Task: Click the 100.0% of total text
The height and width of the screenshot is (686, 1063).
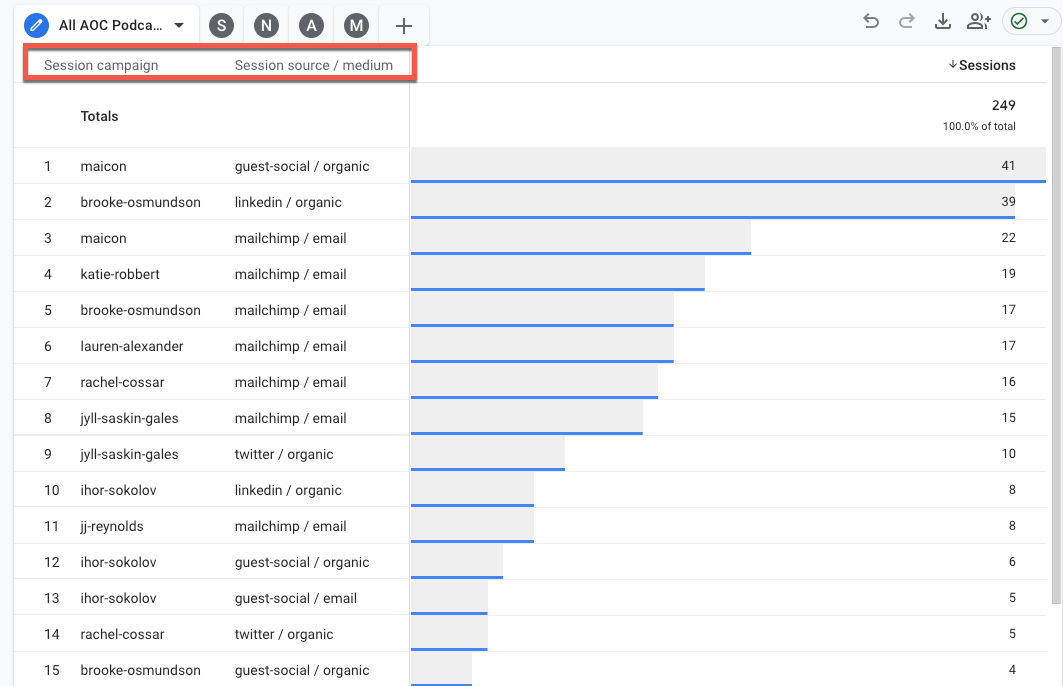Action: pyautogui.click(x=979, y=126)
